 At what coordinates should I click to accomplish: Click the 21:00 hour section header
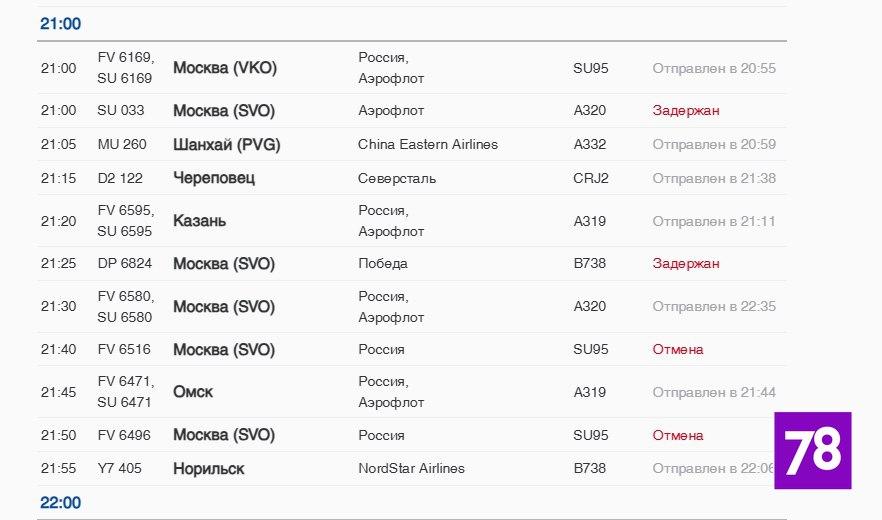(61, 23)
